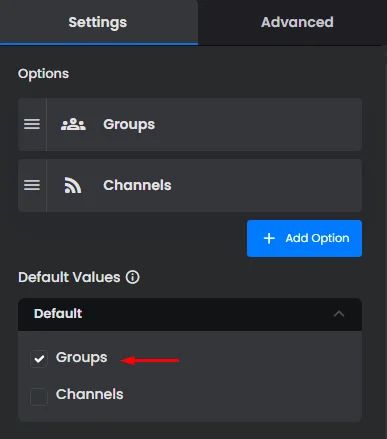
Task: Add a new option with Add Option
Action: 304,238
